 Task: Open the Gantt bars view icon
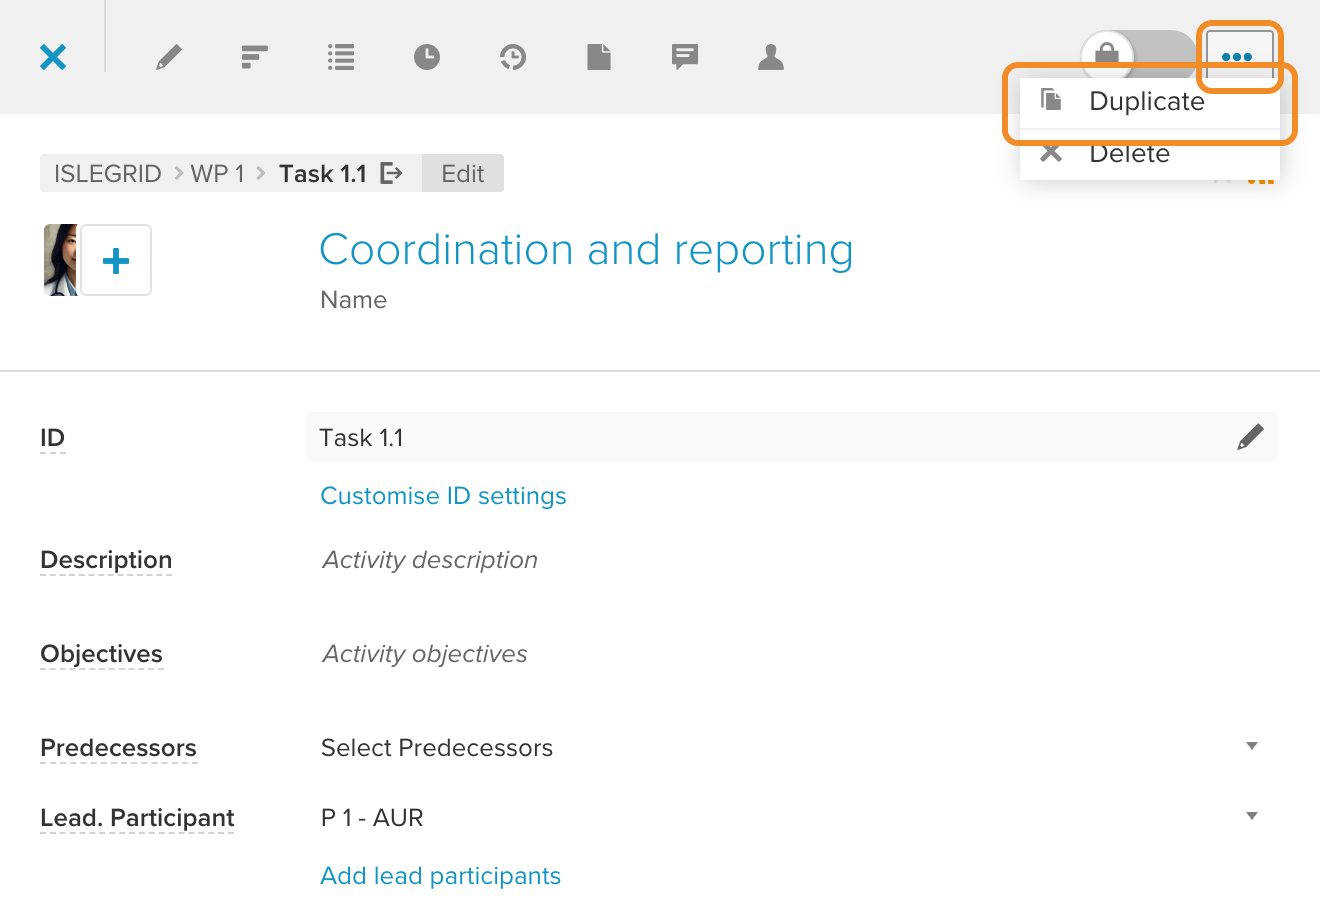click(255, 57)
